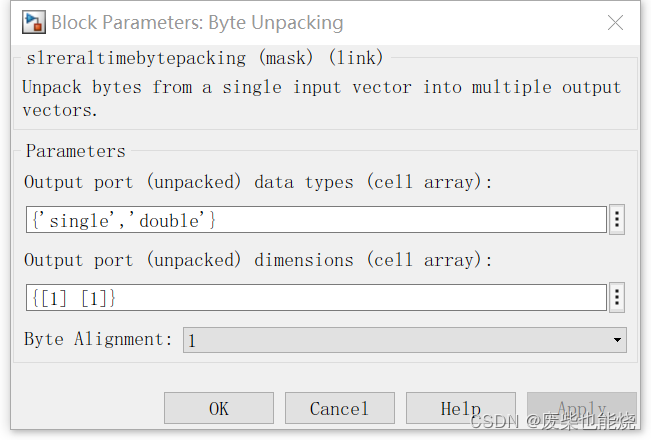
Task: Click the output data types input field
Action: click(316, 219)
